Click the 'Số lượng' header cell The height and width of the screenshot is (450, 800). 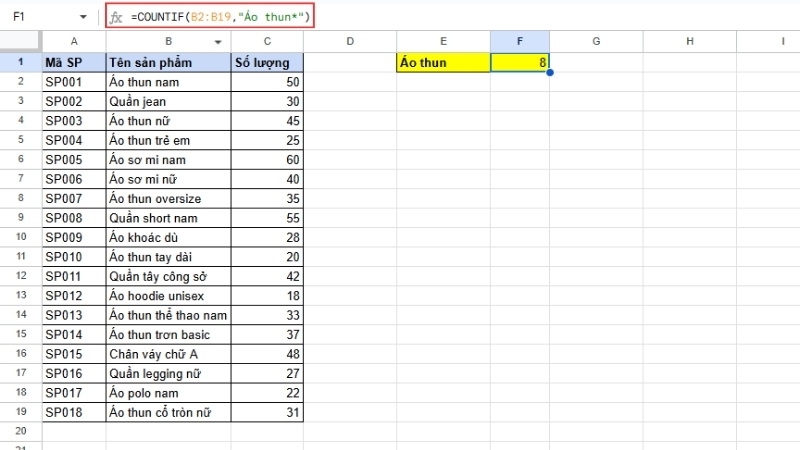click(267, 62)
